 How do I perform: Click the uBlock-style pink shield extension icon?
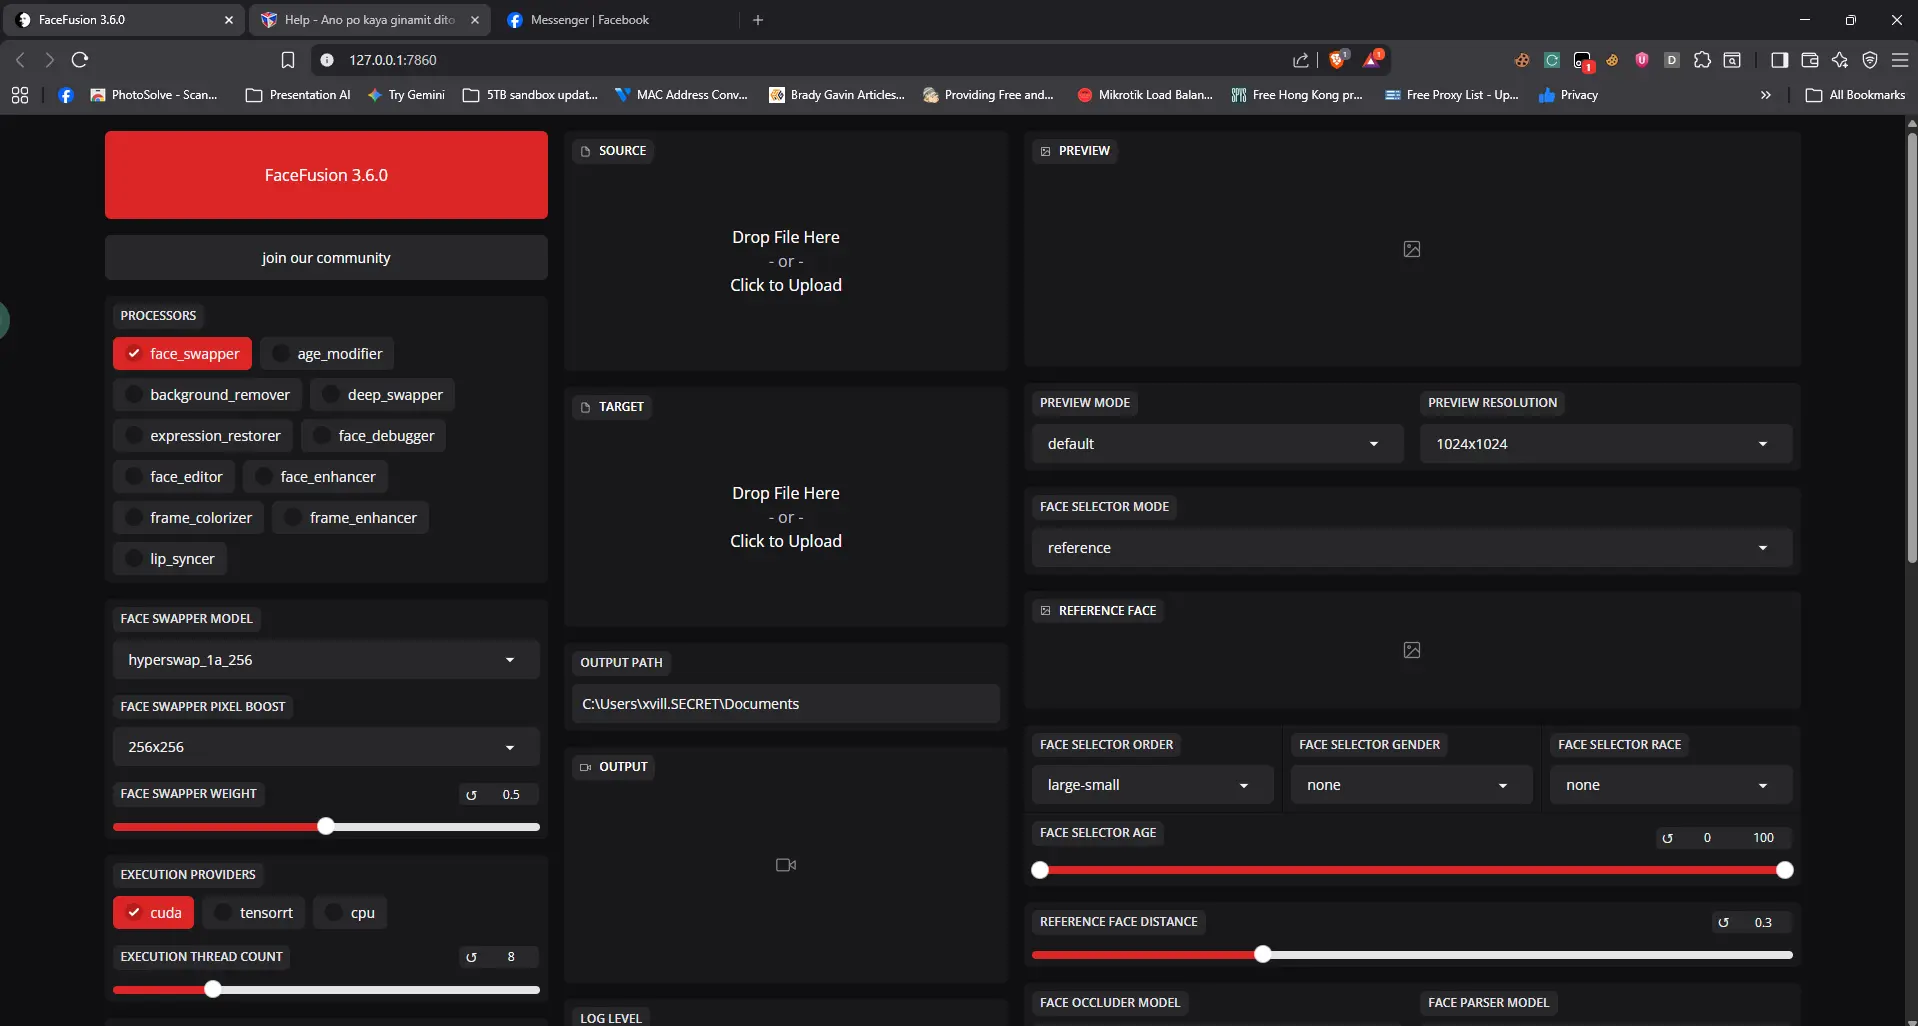click(x=1641, y=60)
